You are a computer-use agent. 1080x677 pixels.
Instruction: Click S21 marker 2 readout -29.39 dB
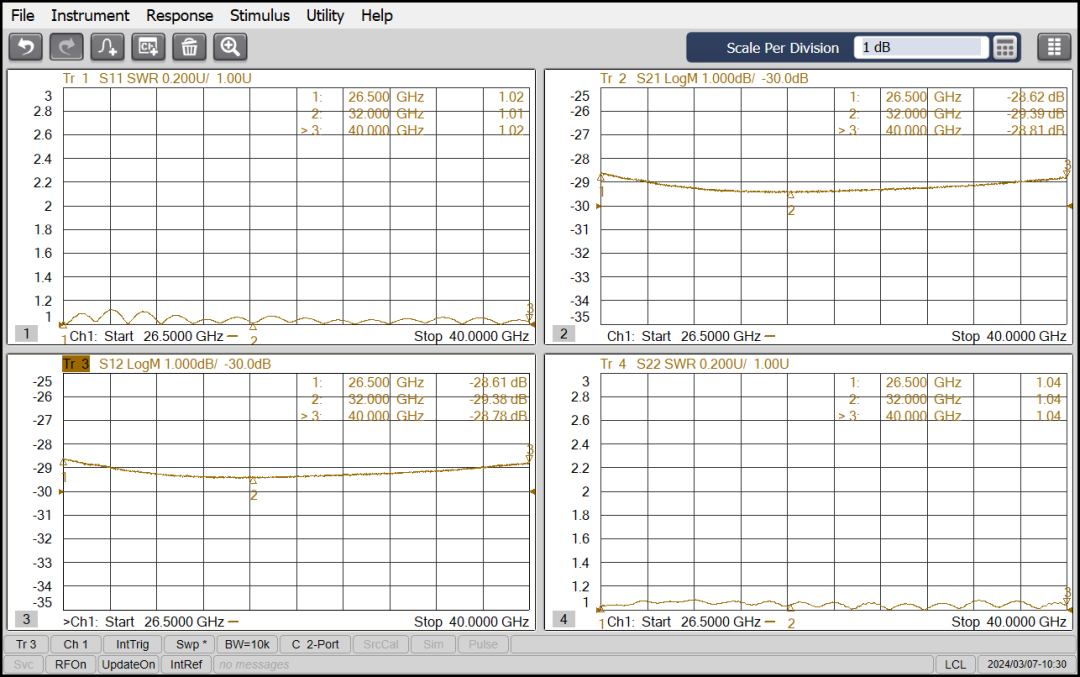(1035, 114)
